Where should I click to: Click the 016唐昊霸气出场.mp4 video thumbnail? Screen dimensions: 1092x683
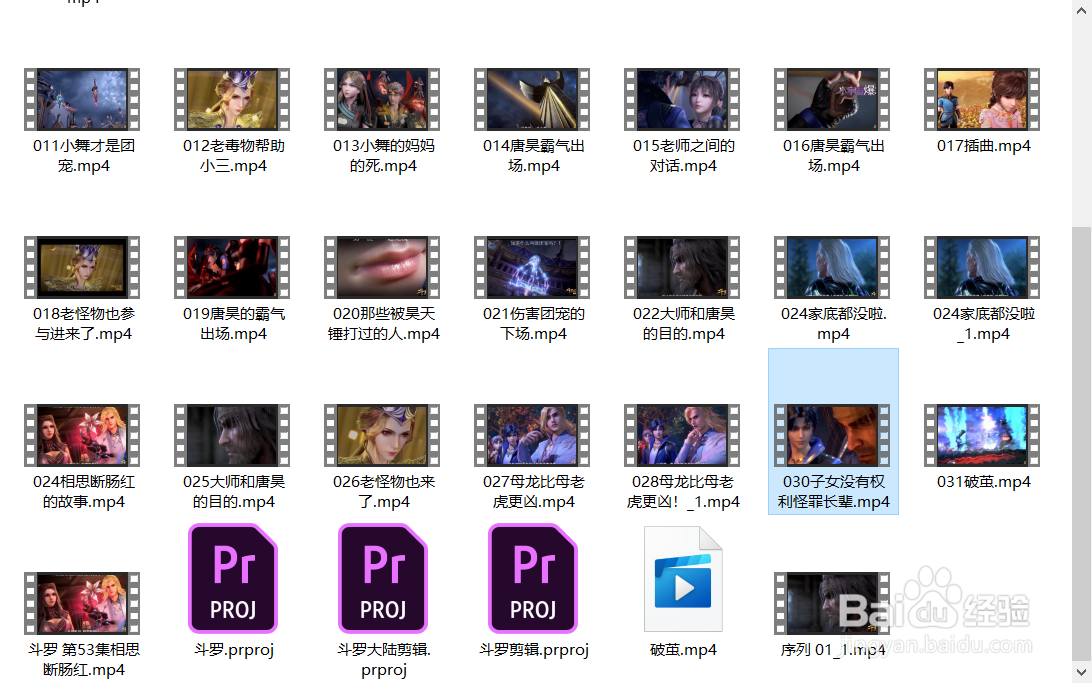(x=832, y=100)
